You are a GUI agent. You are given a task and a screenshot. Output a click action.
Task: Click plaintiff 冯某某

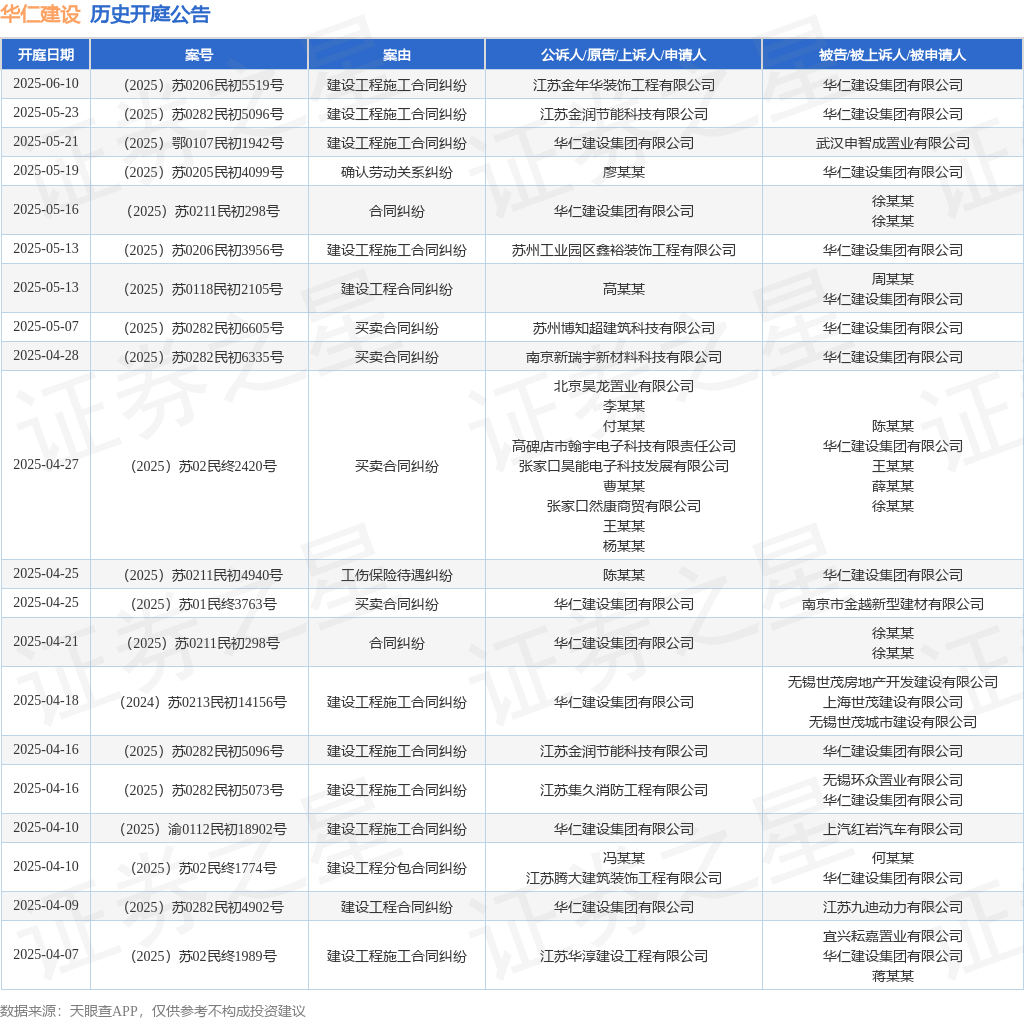click(x=623, y=858)
